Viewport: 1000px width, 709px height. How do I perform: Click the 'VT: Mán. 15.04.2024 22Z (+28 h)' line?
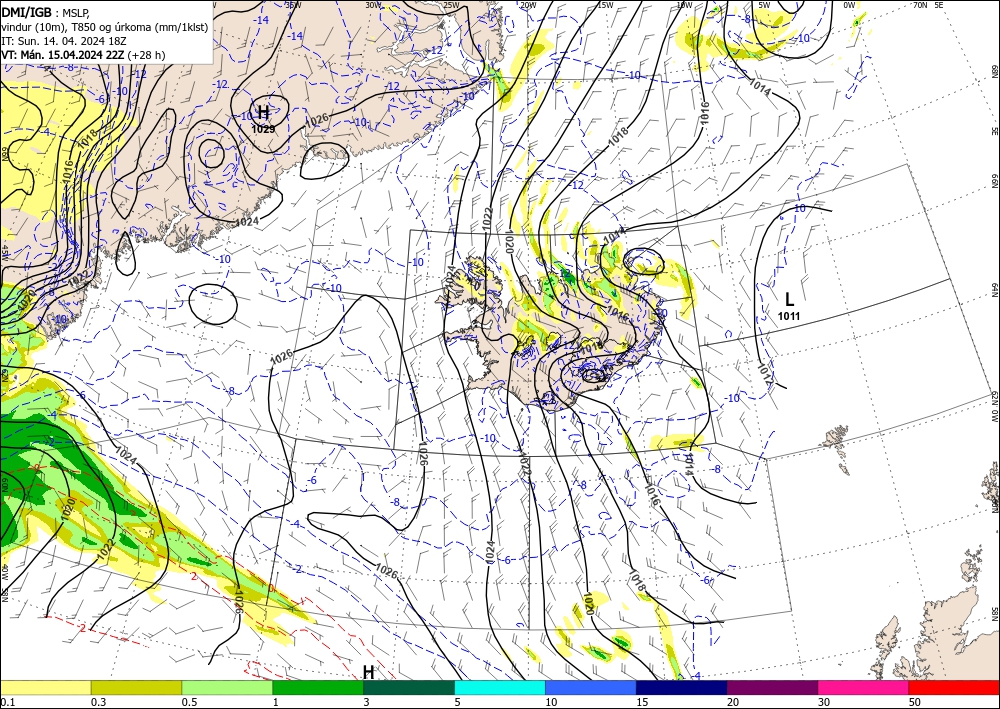pos(83,55)
